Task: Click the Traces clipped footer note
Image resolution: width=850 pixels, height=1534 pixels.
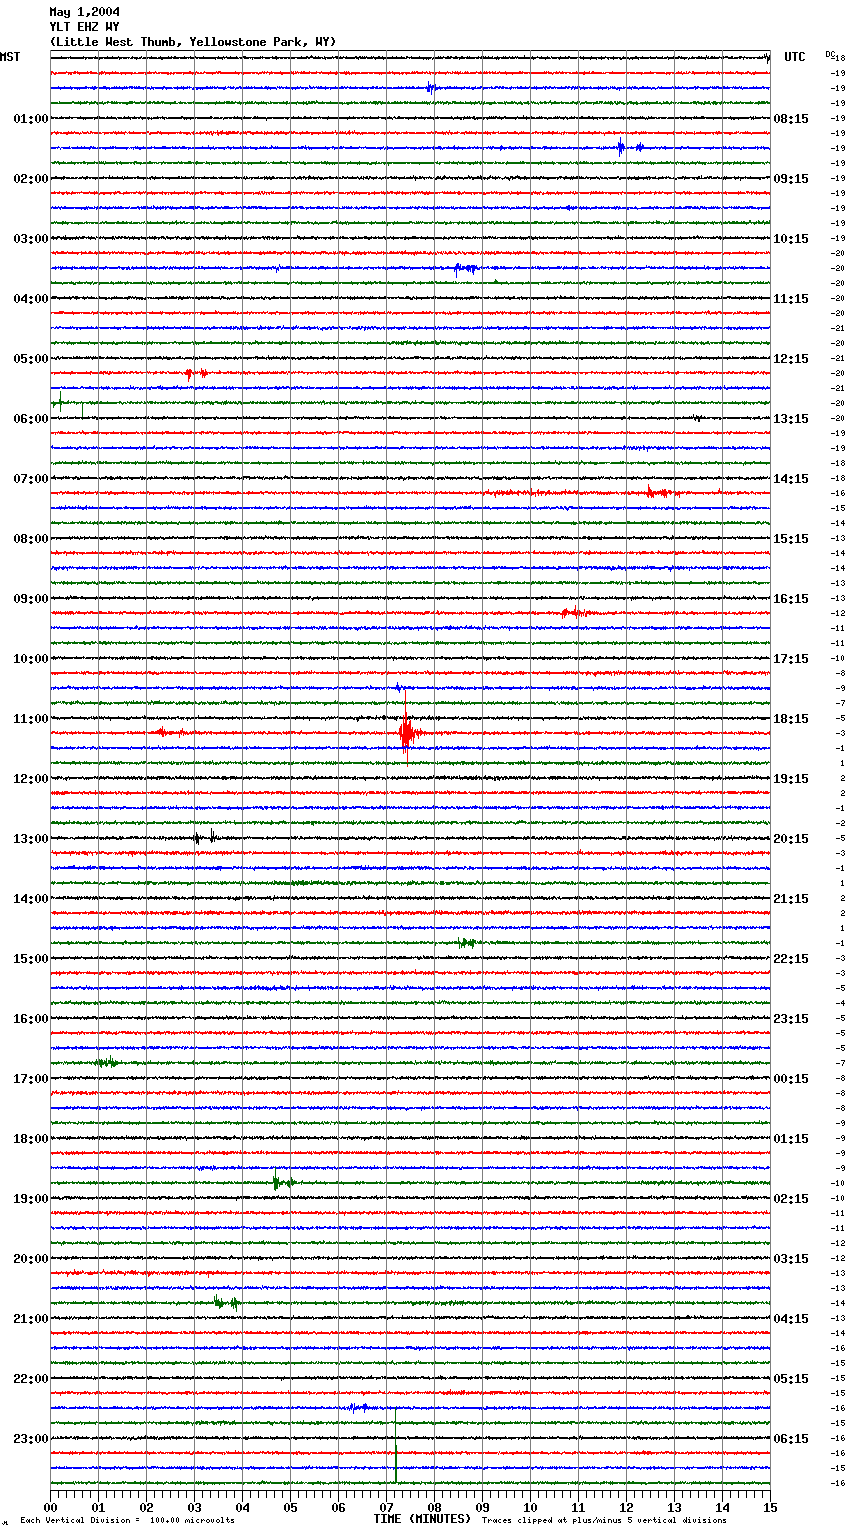Action: pyautogui.click(x=604, y=1521)
